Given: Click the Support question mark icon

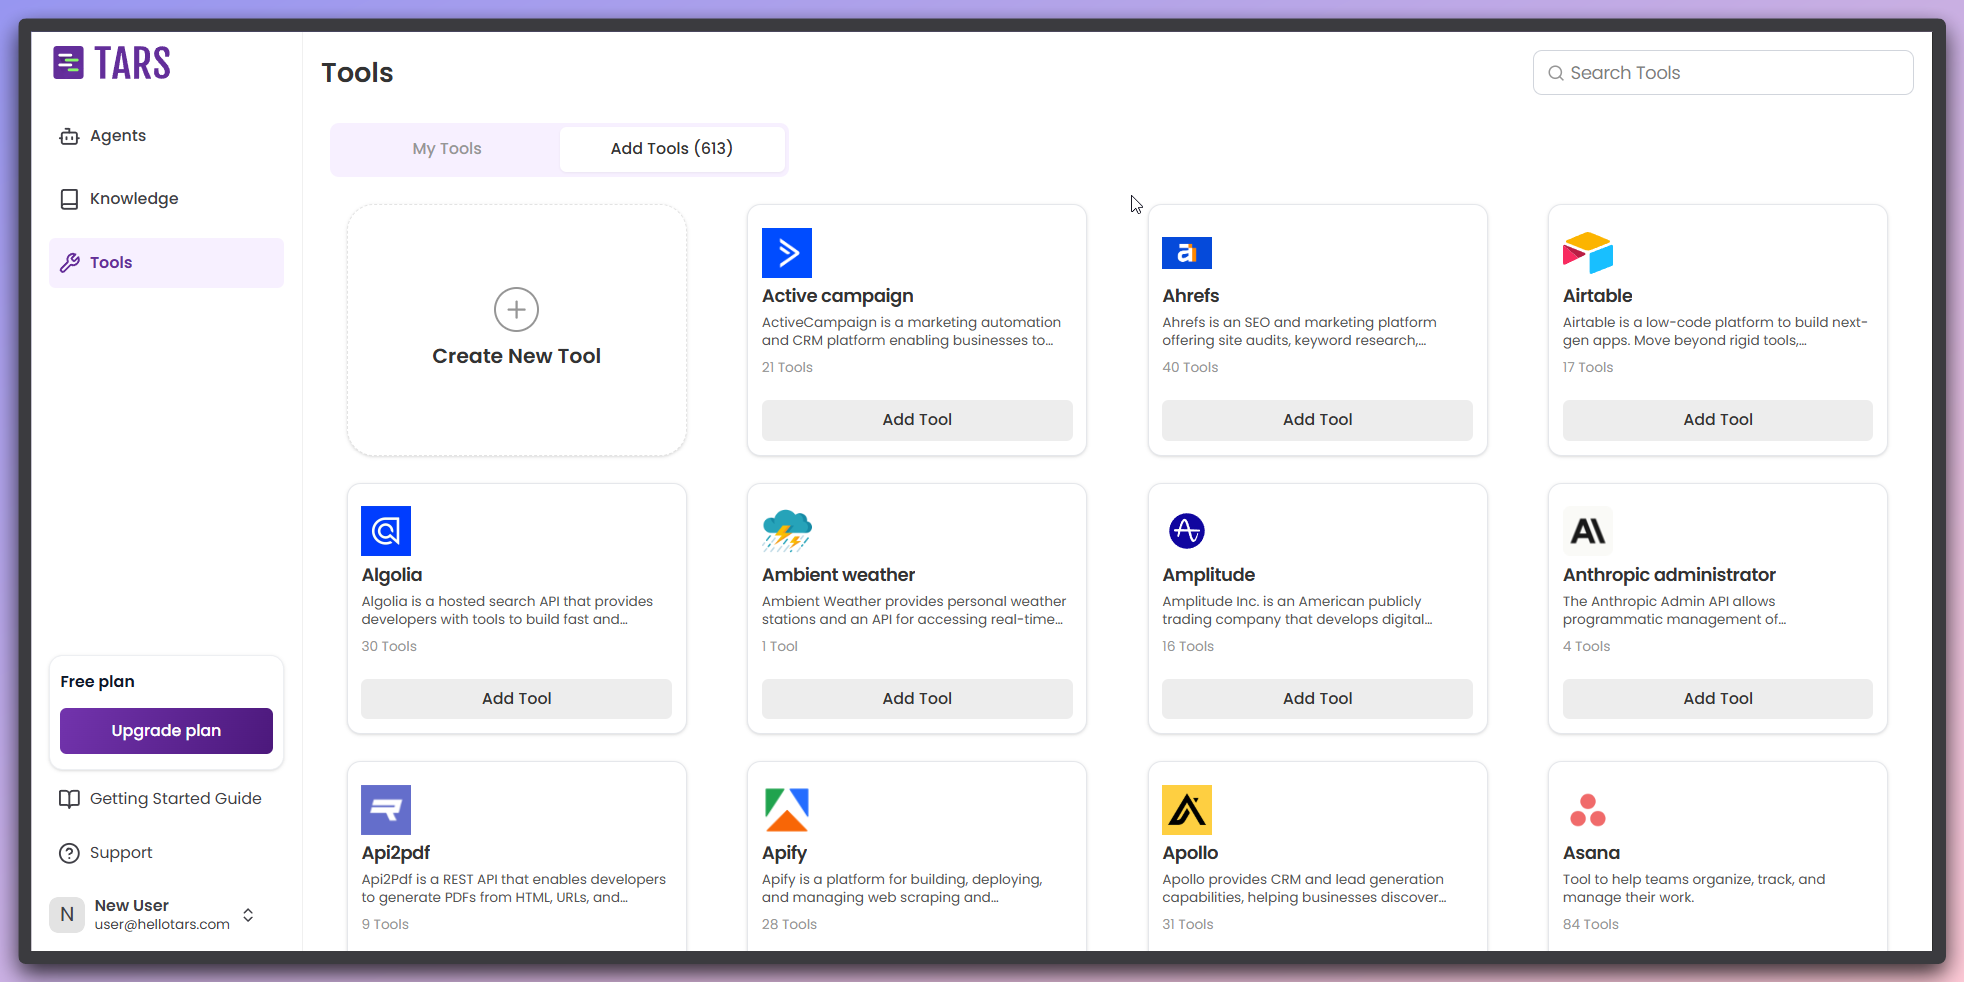Looking at the screenshot, I should pos(69,853).
